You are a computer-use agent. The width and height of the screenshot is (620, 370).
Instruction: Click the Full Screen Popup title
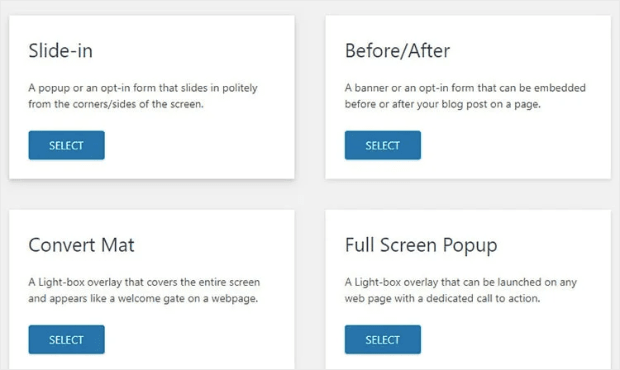[x=421, y=246]
